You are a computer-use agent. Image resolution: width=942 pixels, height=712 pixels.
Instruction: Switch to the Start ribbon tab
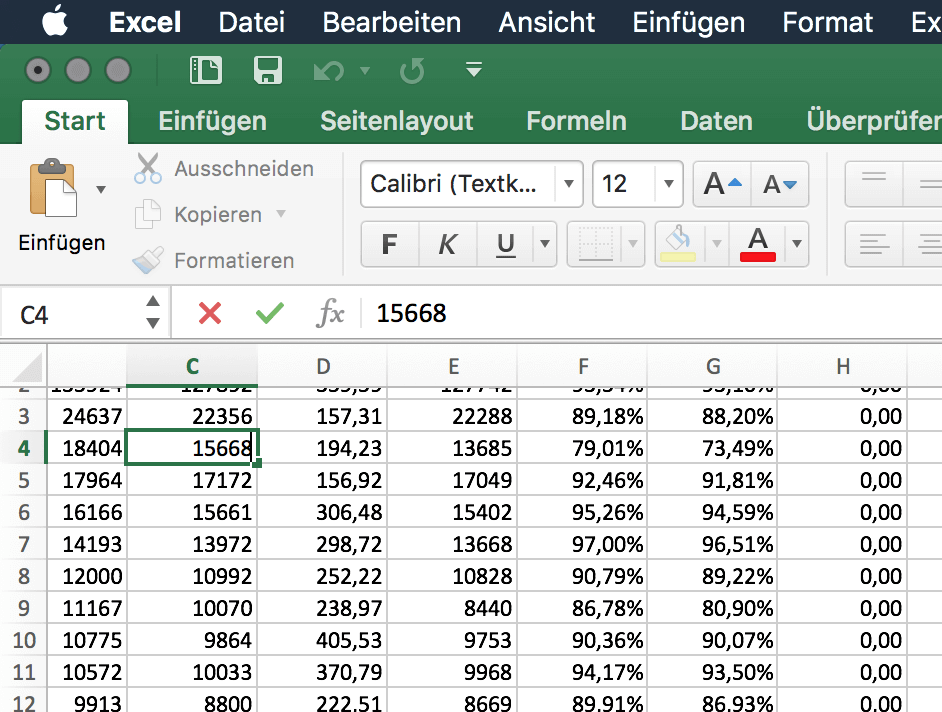click(75, 121)
